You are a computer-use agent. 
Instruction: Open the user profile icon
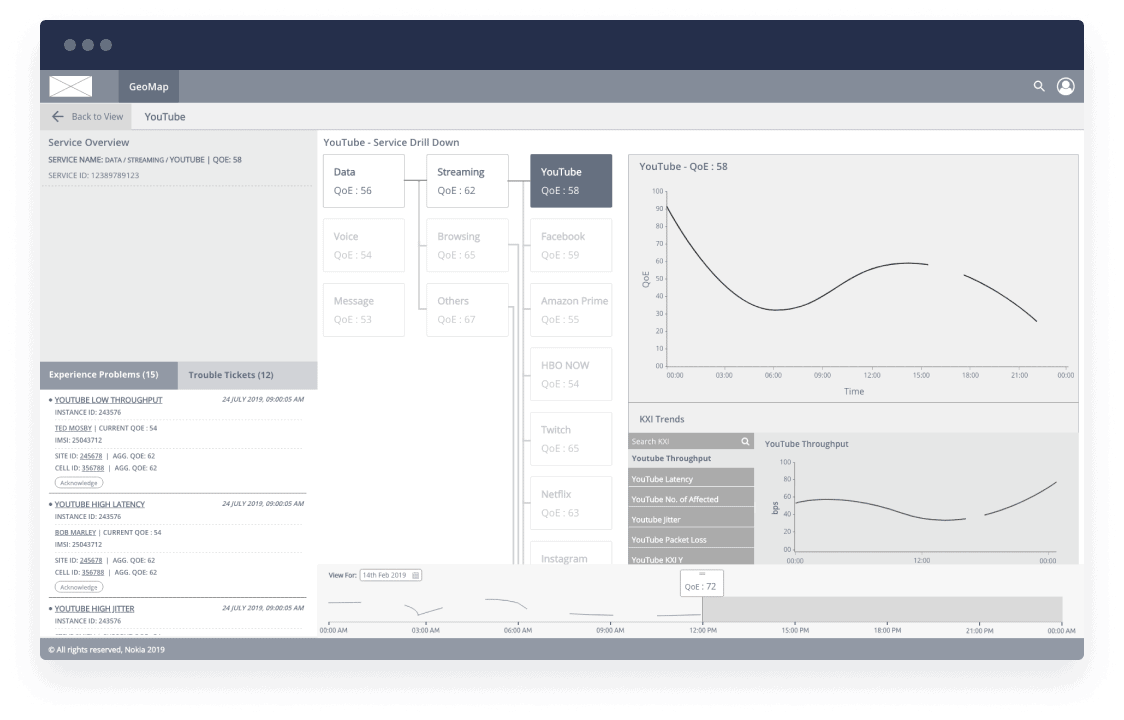1065,87
